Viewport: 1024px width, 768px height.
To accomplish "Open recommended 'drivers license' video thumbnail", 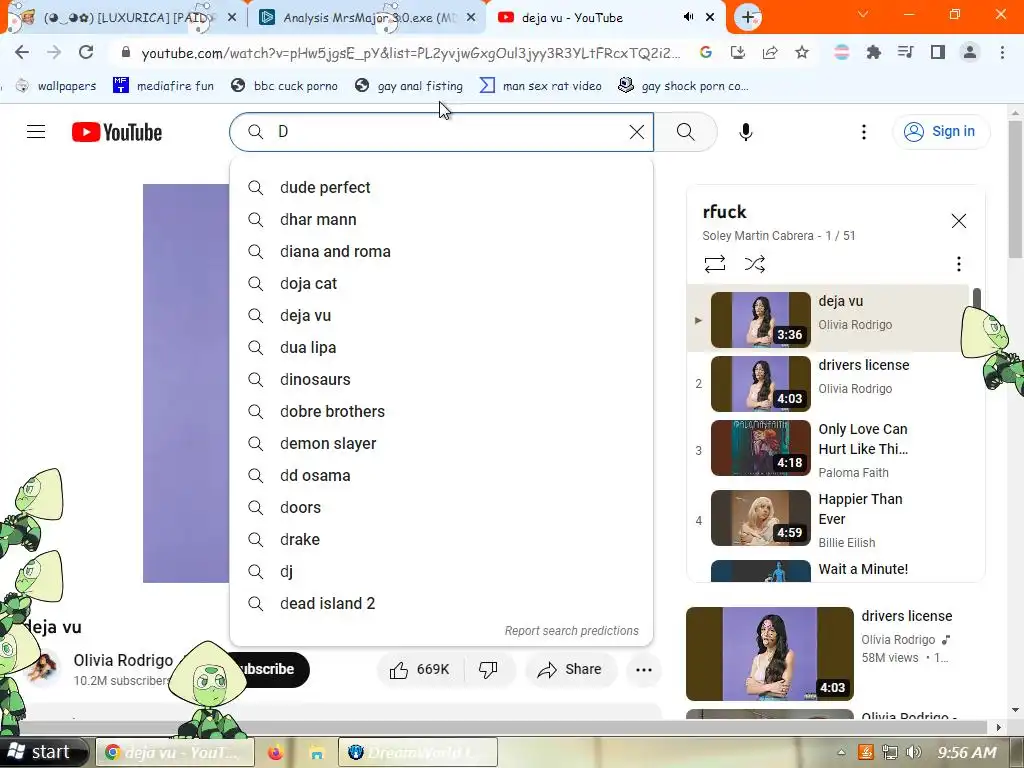I will coord(770,654).
